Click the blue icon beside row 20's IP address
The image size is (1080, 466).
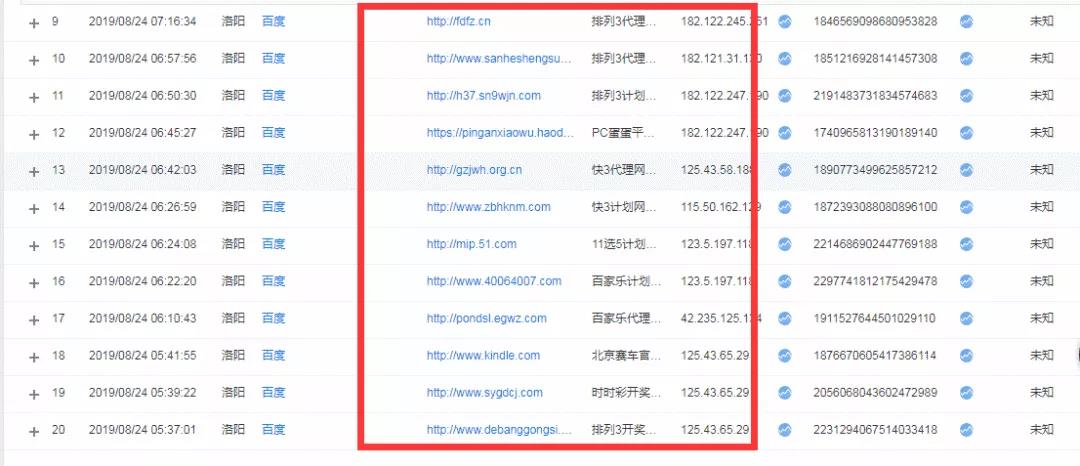[x=785, y=430]
